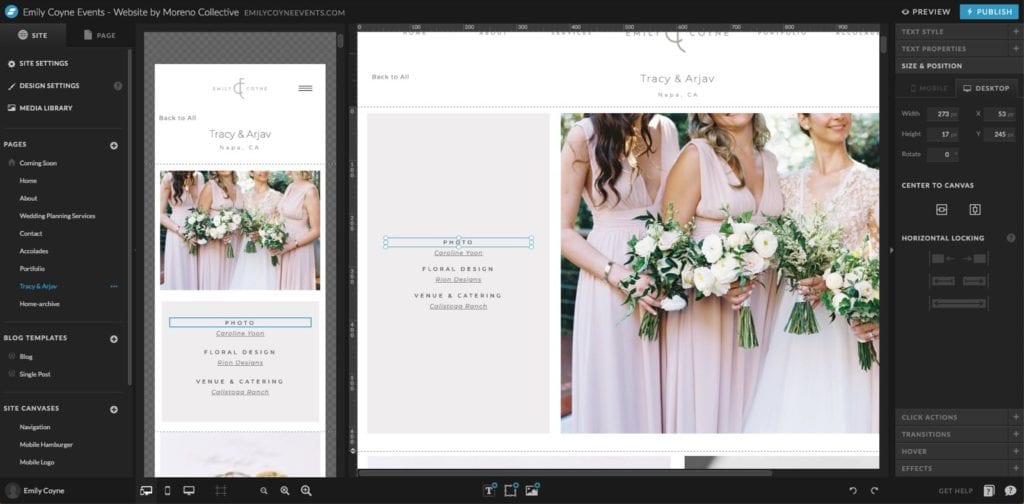Screen dimensions: 1024x504
Task: Select the bottom stretch horizontal locking option
Action: [958, 303]
